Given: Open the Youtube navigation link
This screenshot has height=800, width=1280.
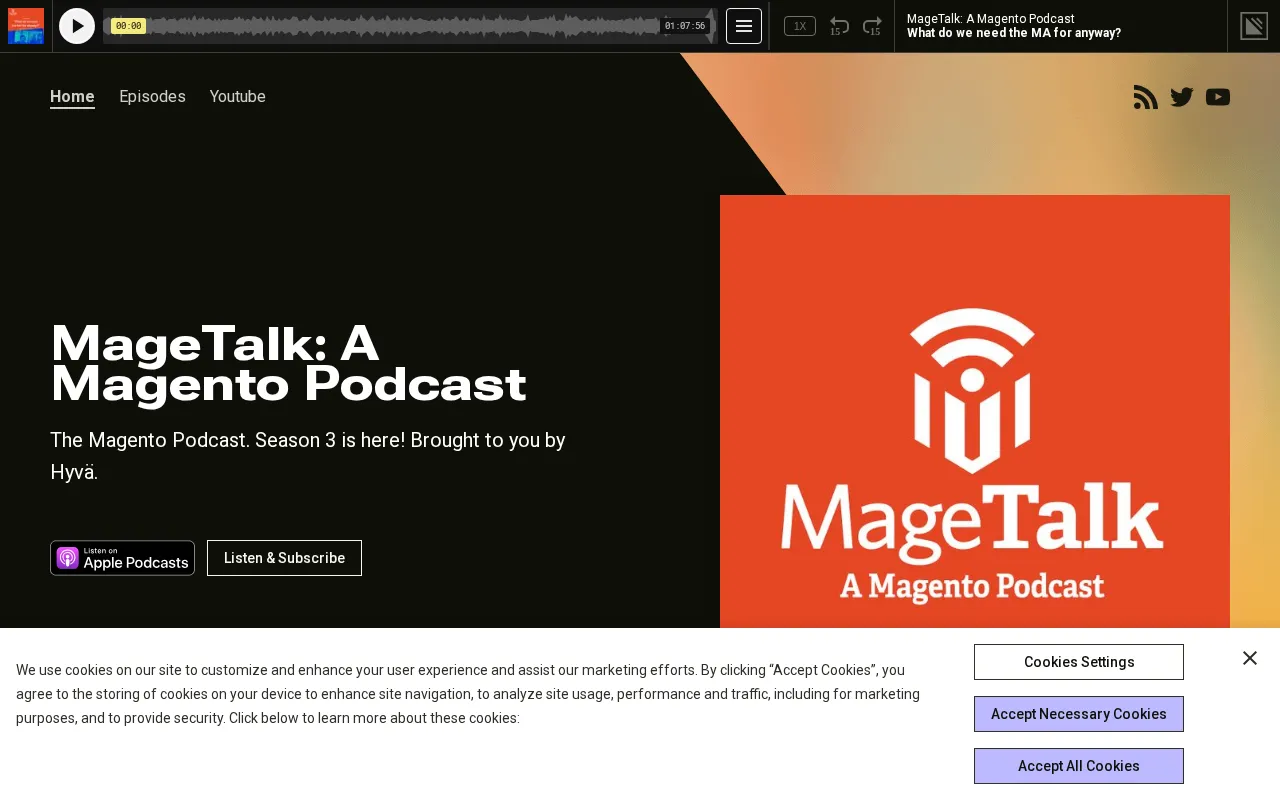Looking at the screenshot, I should click(x=237, y=97).
